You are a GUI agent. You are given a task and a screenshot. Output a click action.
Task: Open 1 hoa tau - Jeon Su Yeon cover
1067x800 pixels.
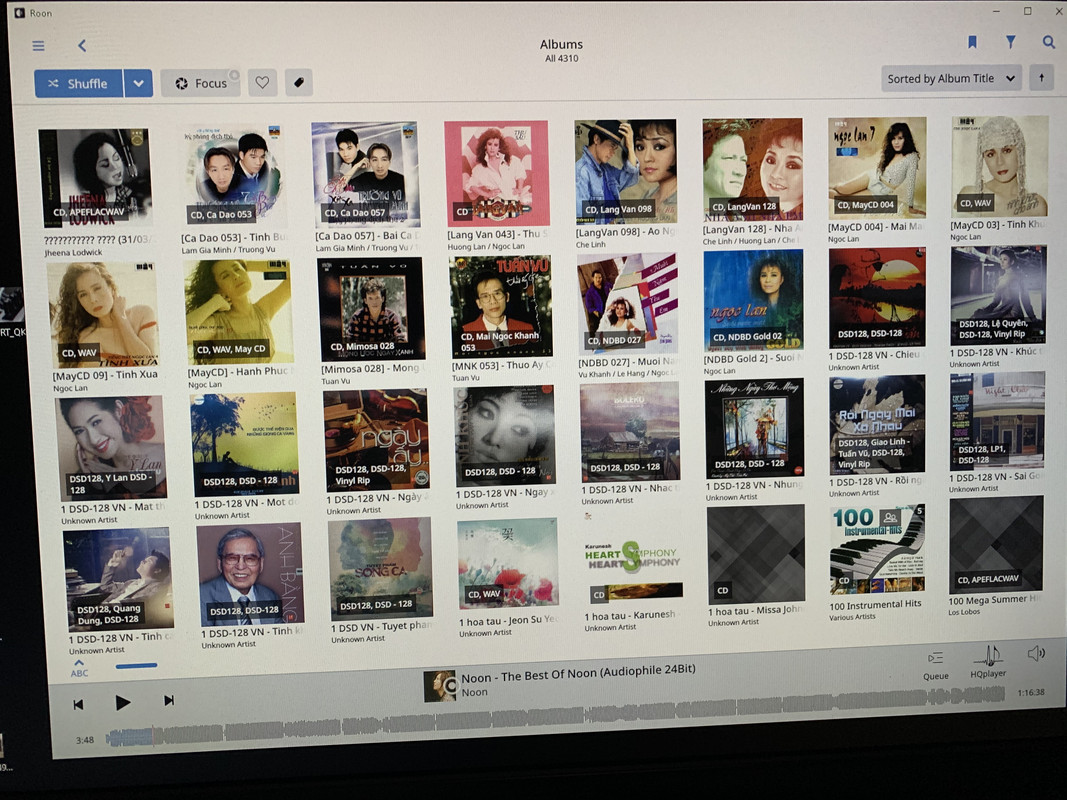(508, 565)
